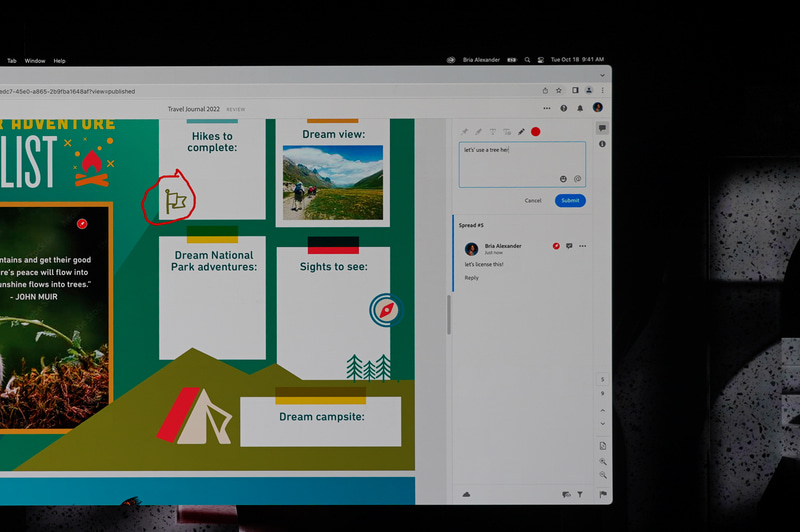Open Control Center in the menu bar
Viewport: 800px width, 532px height.
pyautogui.click(x=540, y=60)
